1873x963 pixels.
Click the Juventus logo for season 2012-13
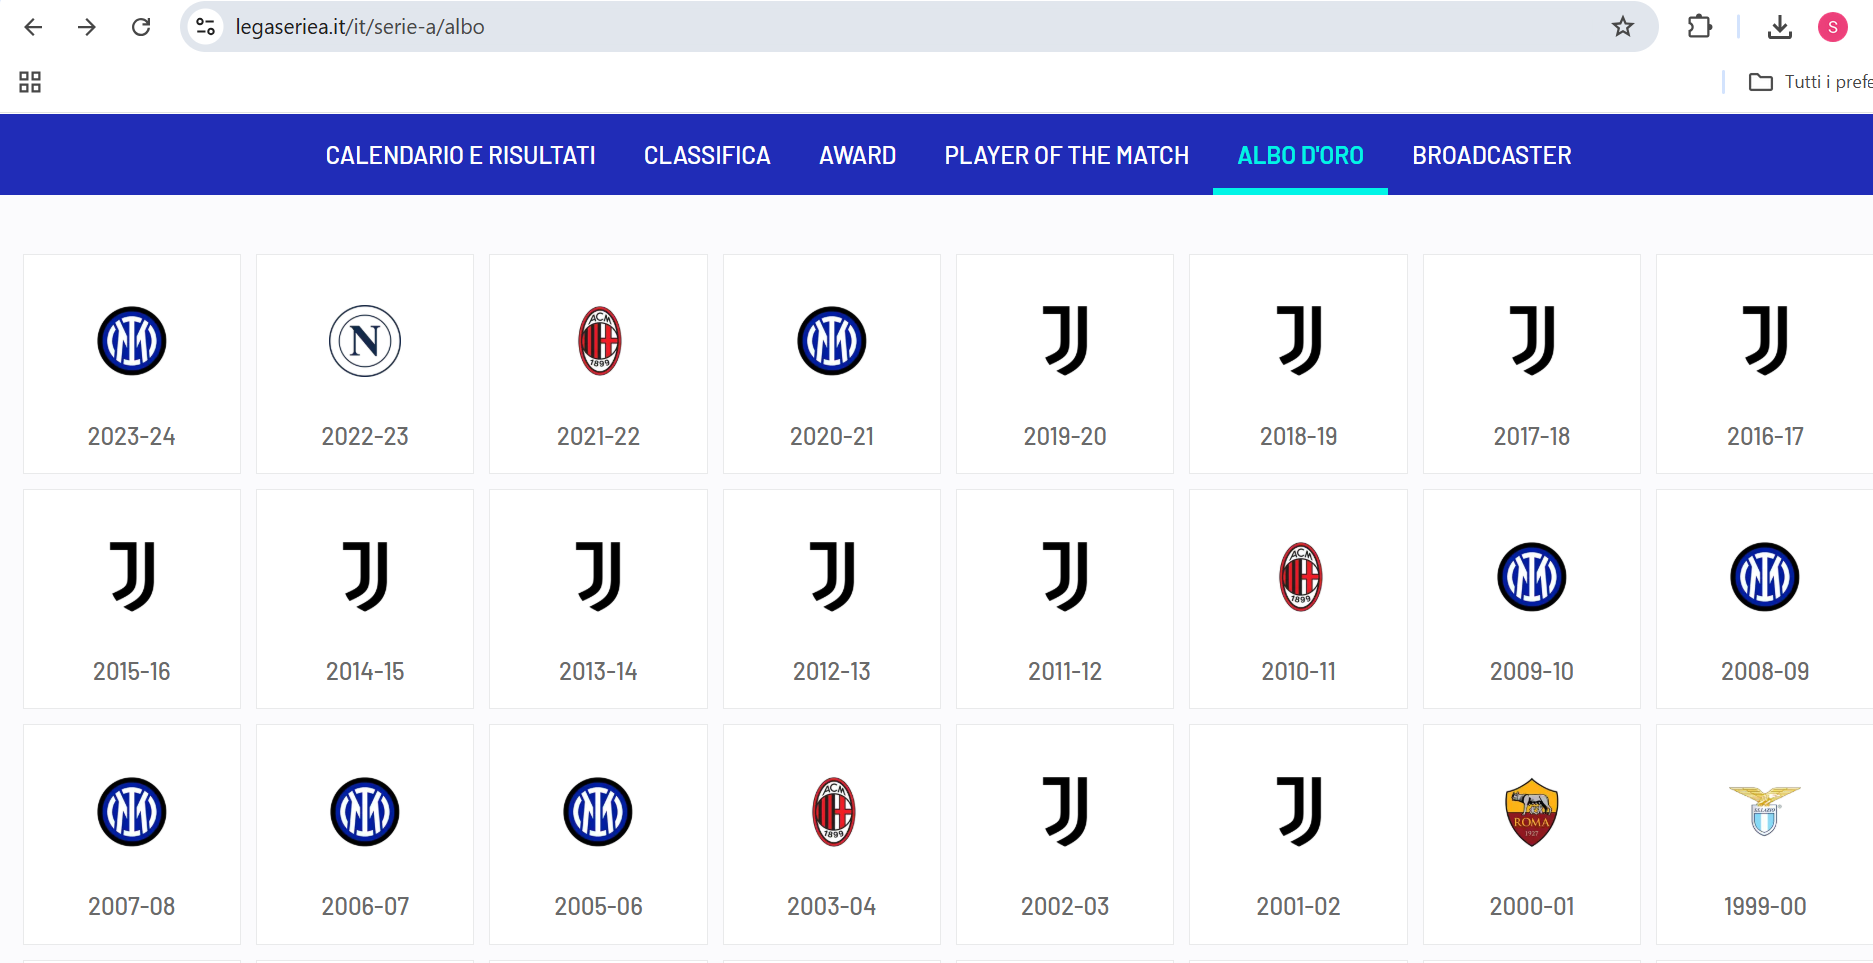click(832, 576)
